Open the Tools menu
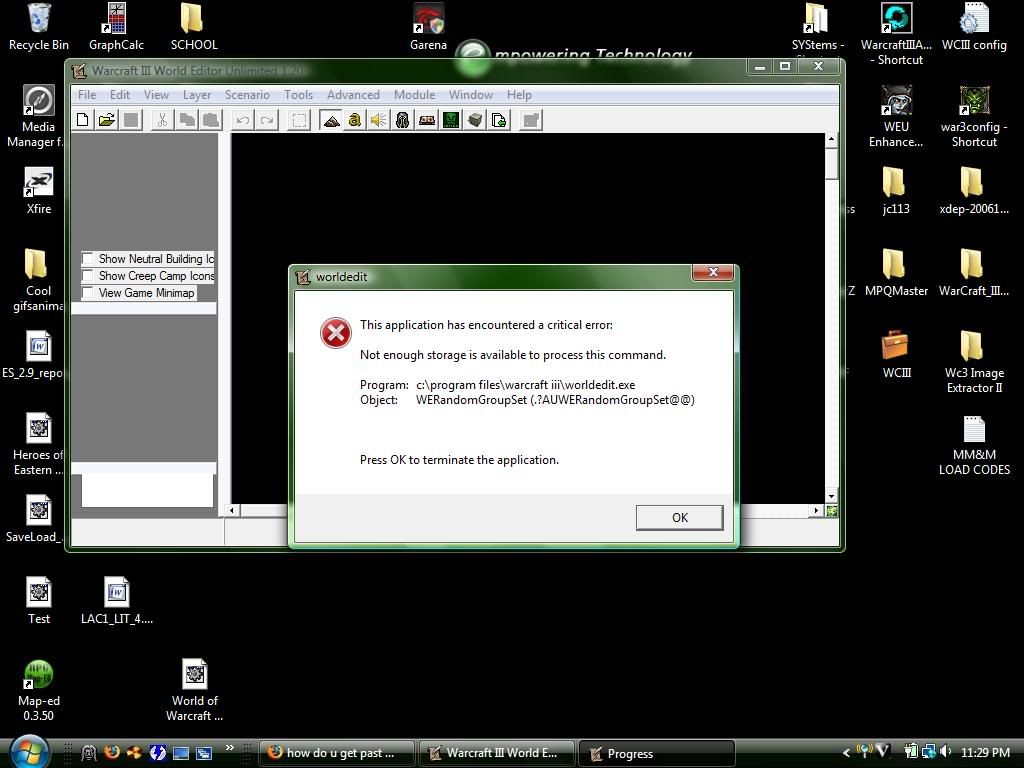This screenshot has width=1024, height=768. point(298,95)
